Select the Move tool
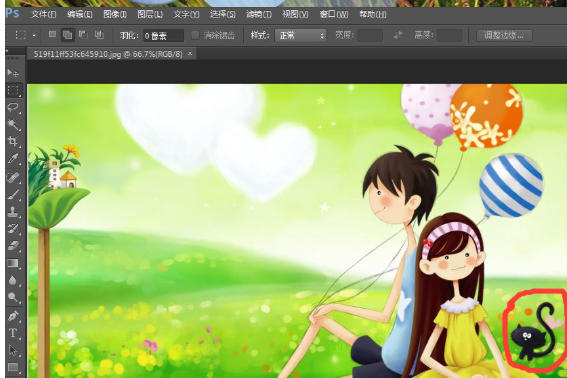Screen dimensions: 567x378 point(13,73)
